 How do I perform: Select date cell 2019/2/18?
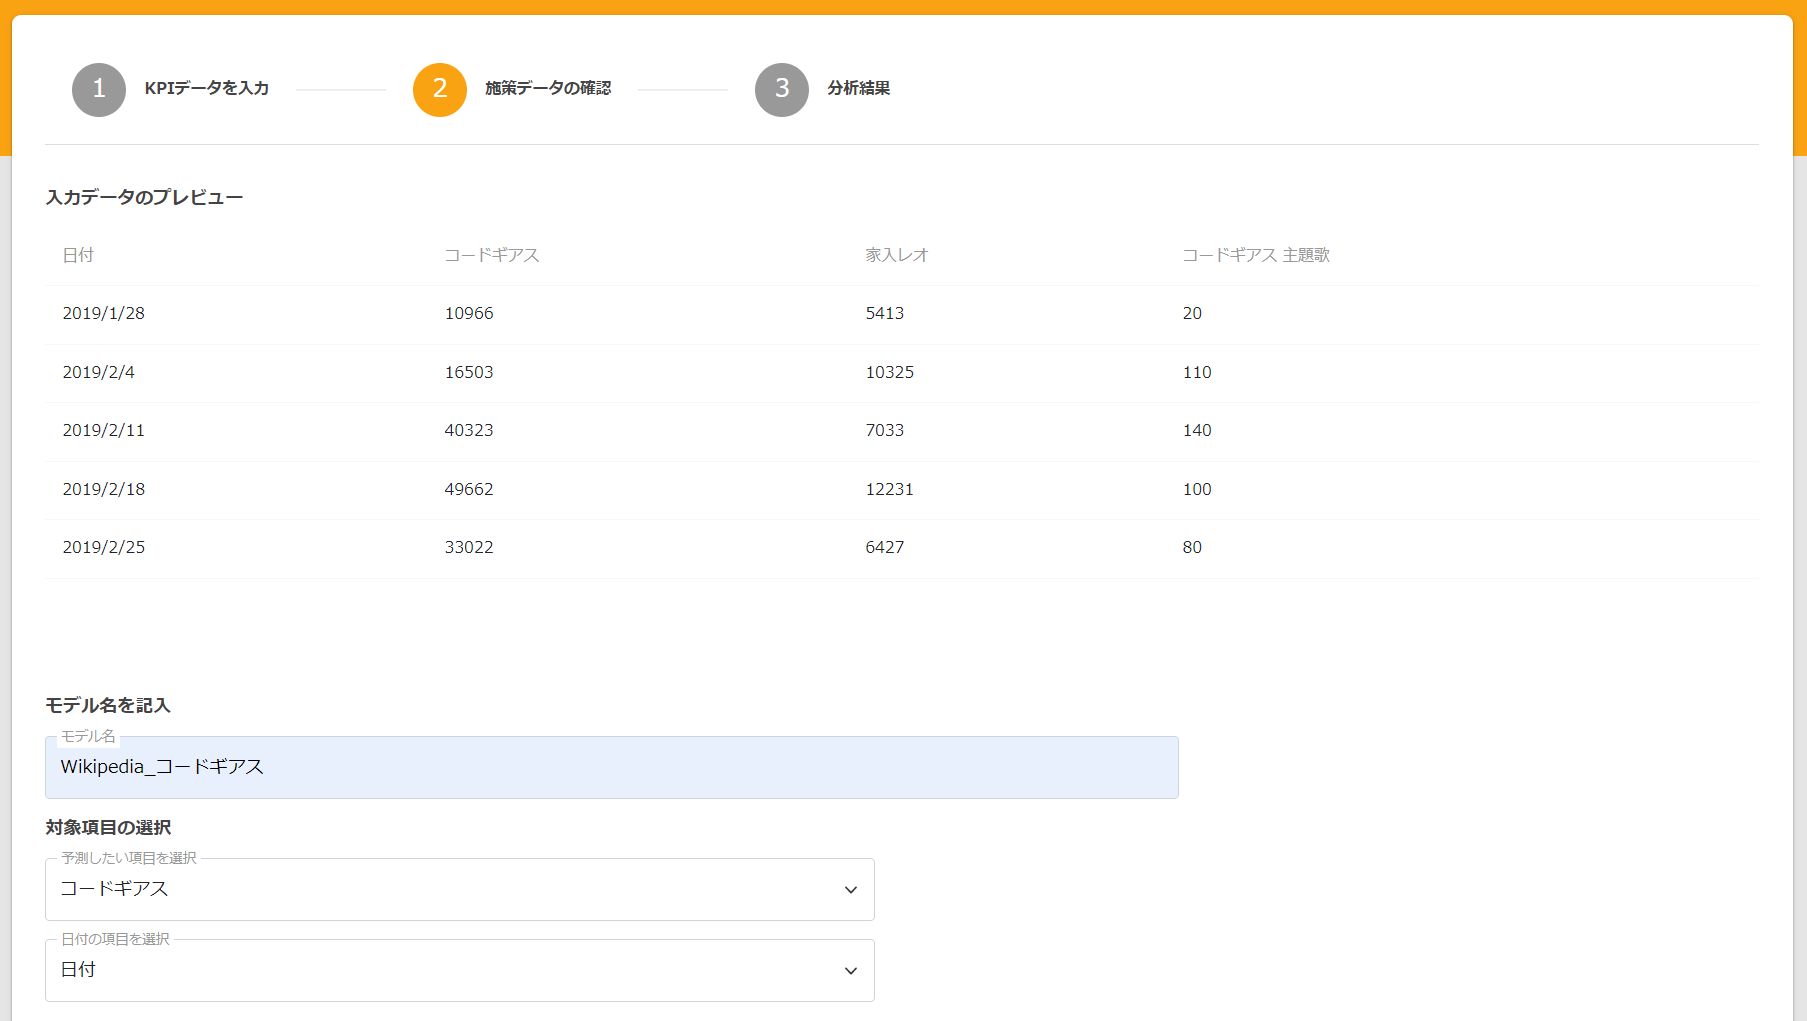click(104, 489)
